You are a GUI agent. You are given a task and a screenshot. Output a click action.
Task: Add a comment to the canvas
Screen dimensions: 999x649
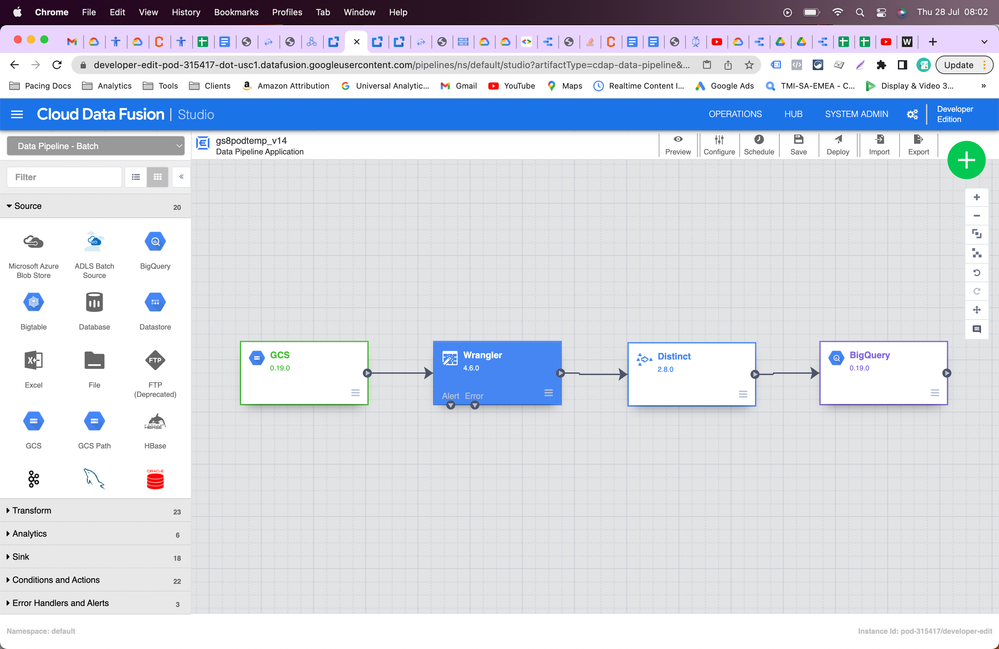click(976, 329)
